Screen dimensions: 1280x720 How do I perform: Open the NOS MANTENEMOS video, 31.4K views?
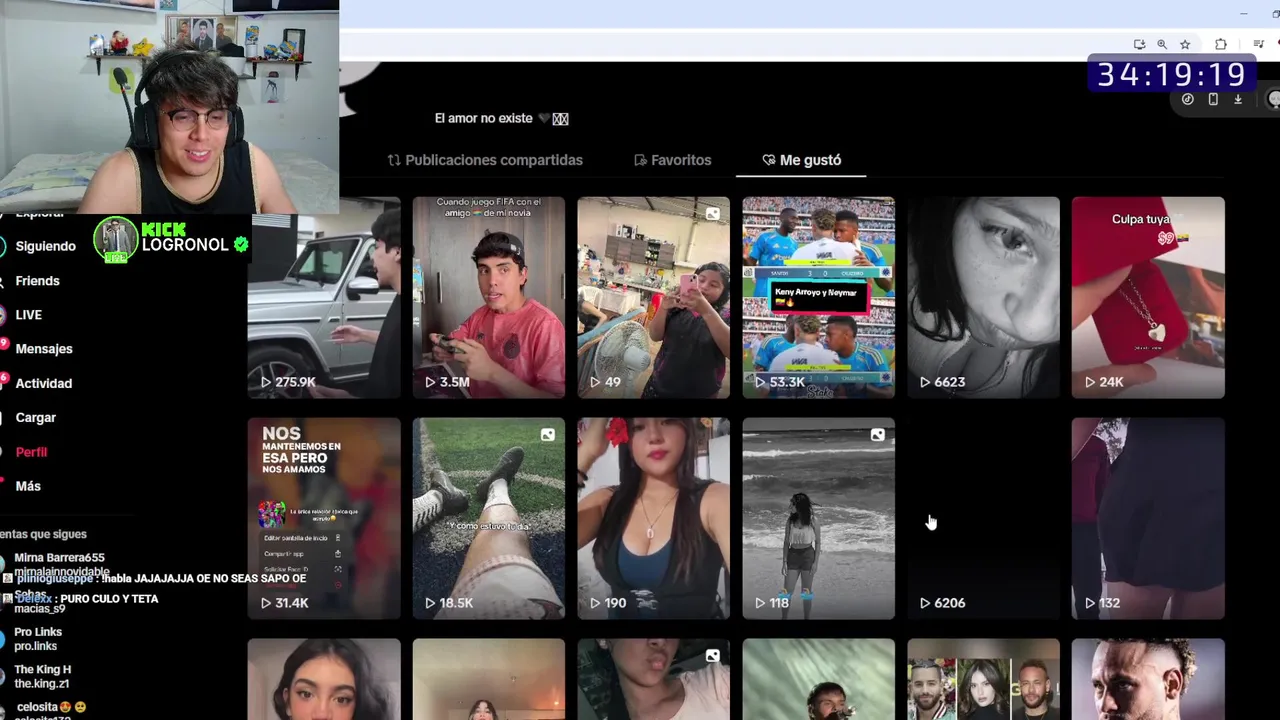pyautogui.click(x=324, y=518)
